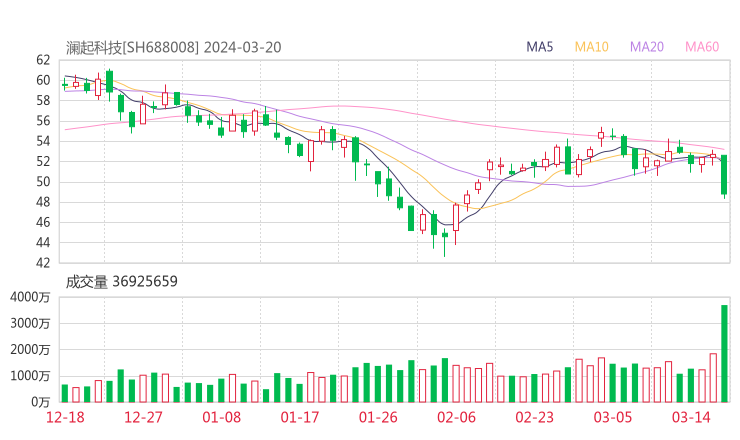Click the 4000万 volume axis label
Image resolution: width=740 pixels, height=440 pixels.
click(x=30, y=297)
